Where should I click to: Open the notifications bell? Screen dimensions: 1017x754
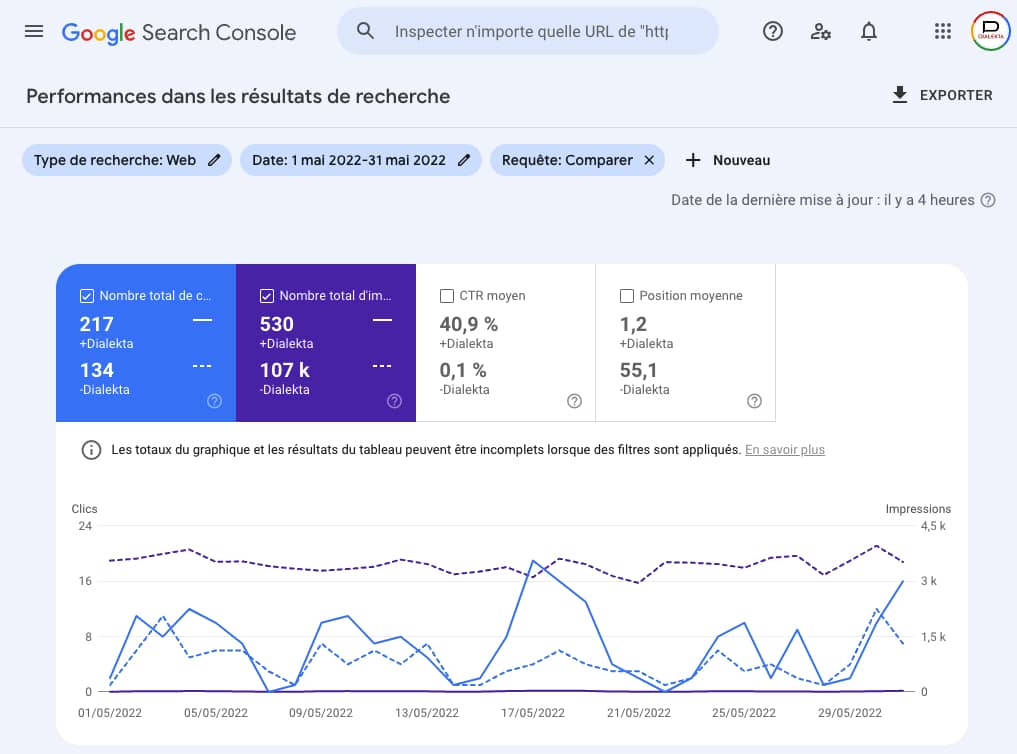(x=869, y=31)
